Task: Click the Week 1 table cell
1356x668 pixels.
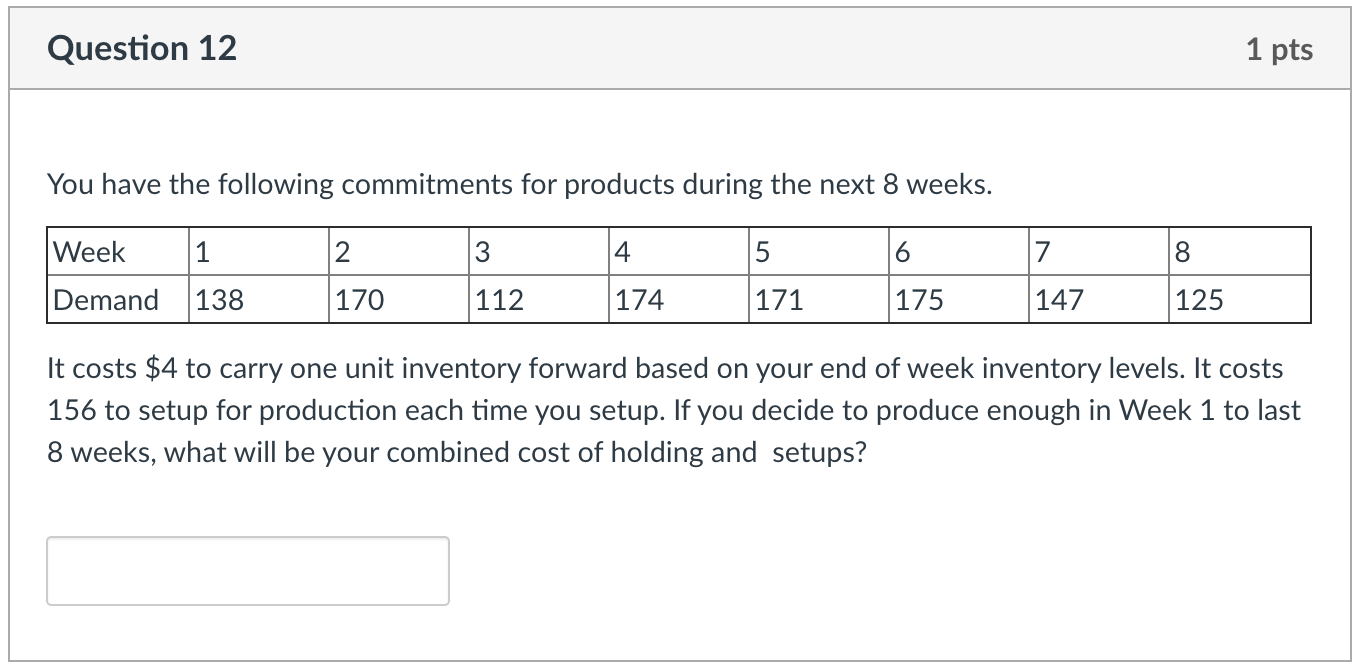Action: 258,252
